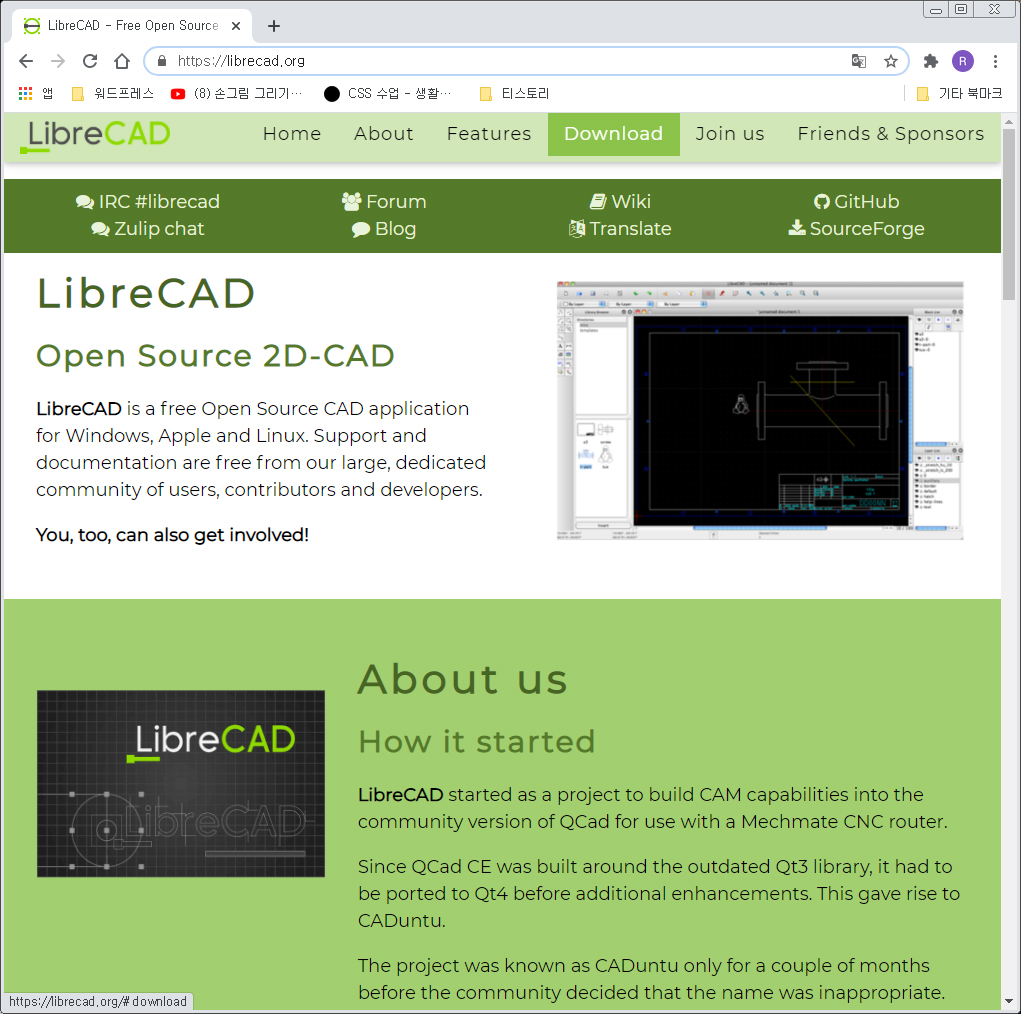Select the Join us navigation item
The width and height of the screenshot is (1021, 1014).
pyautogui.click(x=730, y=134)
